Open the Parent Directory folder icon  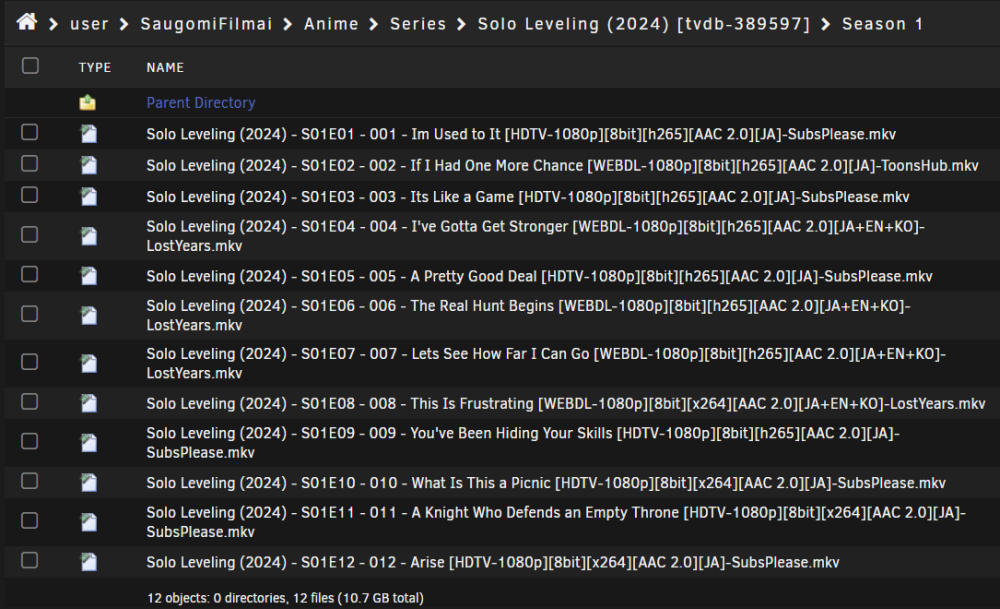tap(88, 103)
